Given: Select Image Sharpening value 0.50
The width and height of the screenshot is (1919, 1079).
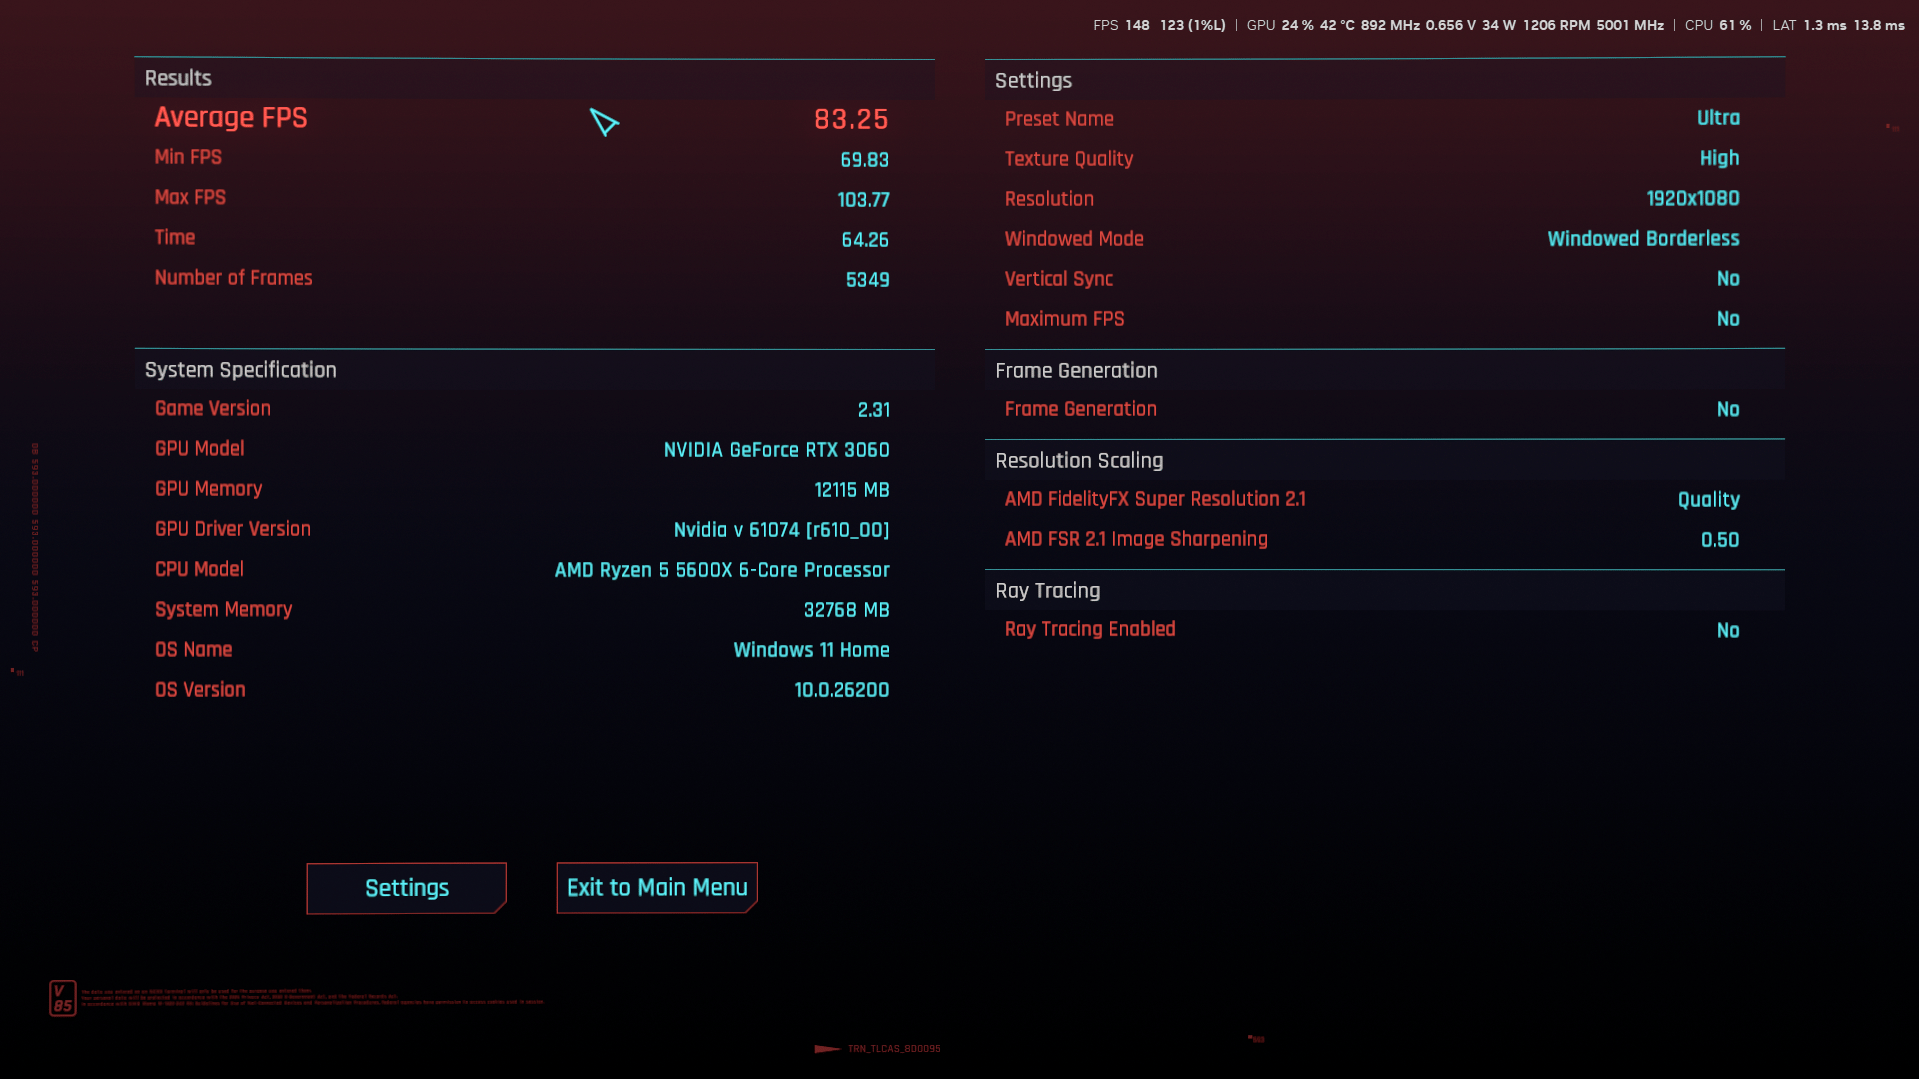Looking at the screenshot, I should click(x=1720, y=540).
